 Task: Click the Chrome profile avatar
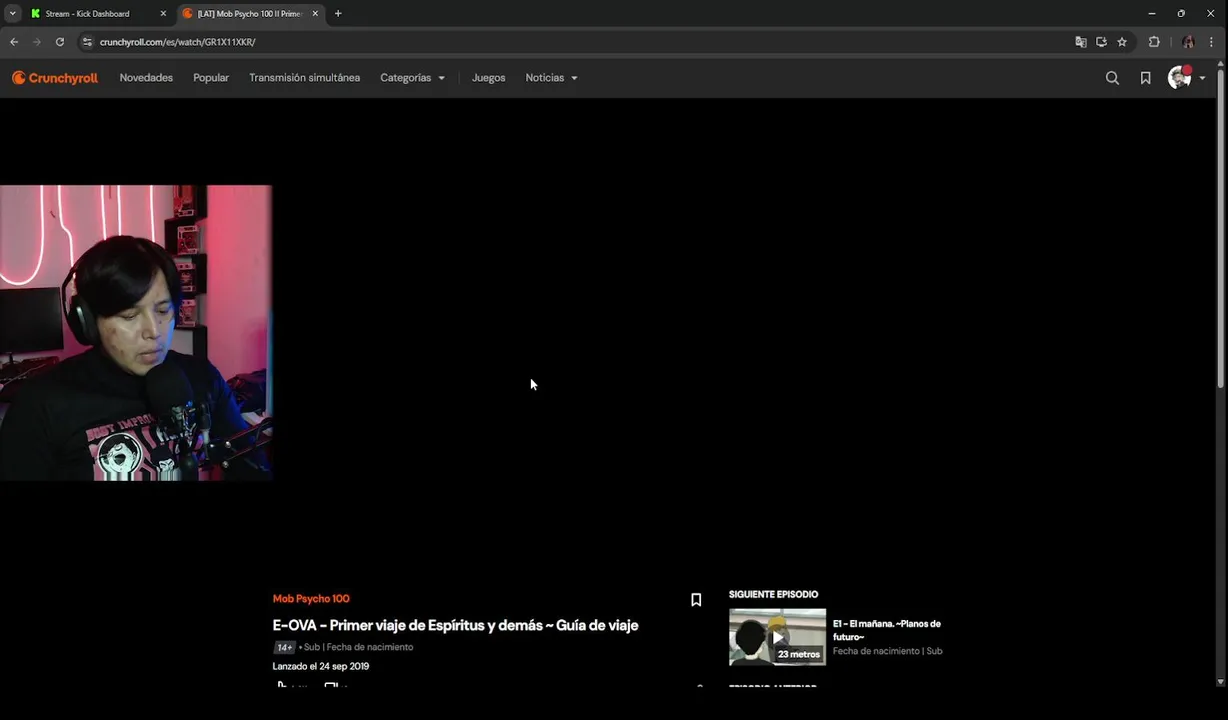tap(1188, 42)
